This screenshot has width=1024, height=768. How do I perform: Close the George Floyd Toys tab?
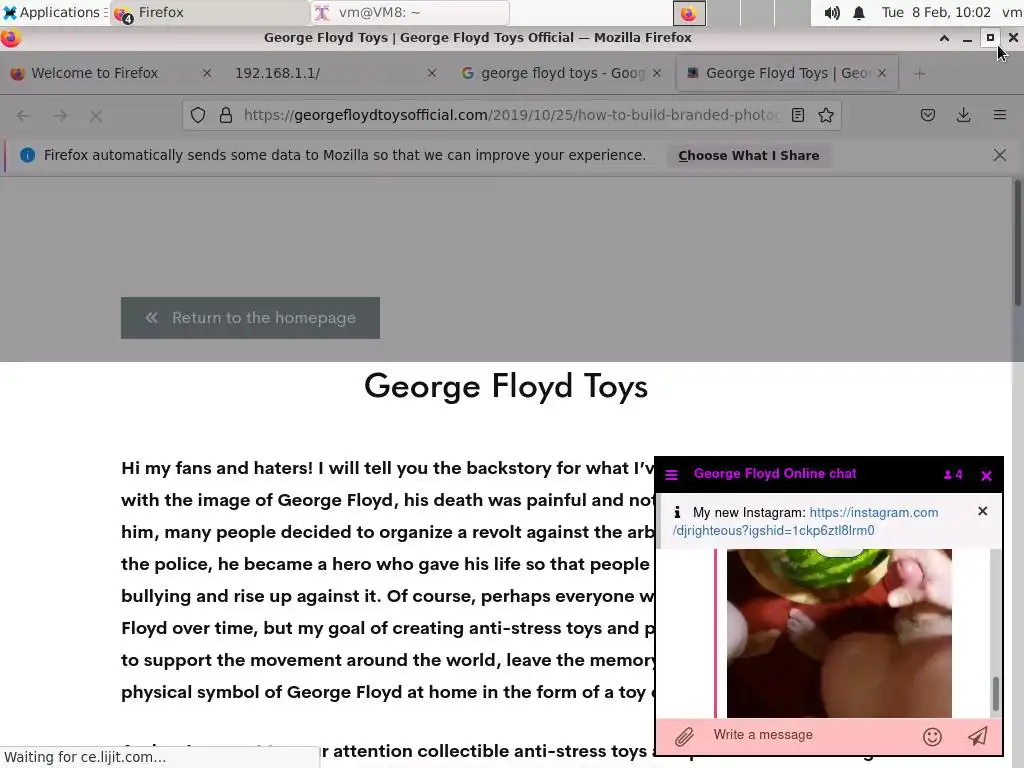pos(882,73)
